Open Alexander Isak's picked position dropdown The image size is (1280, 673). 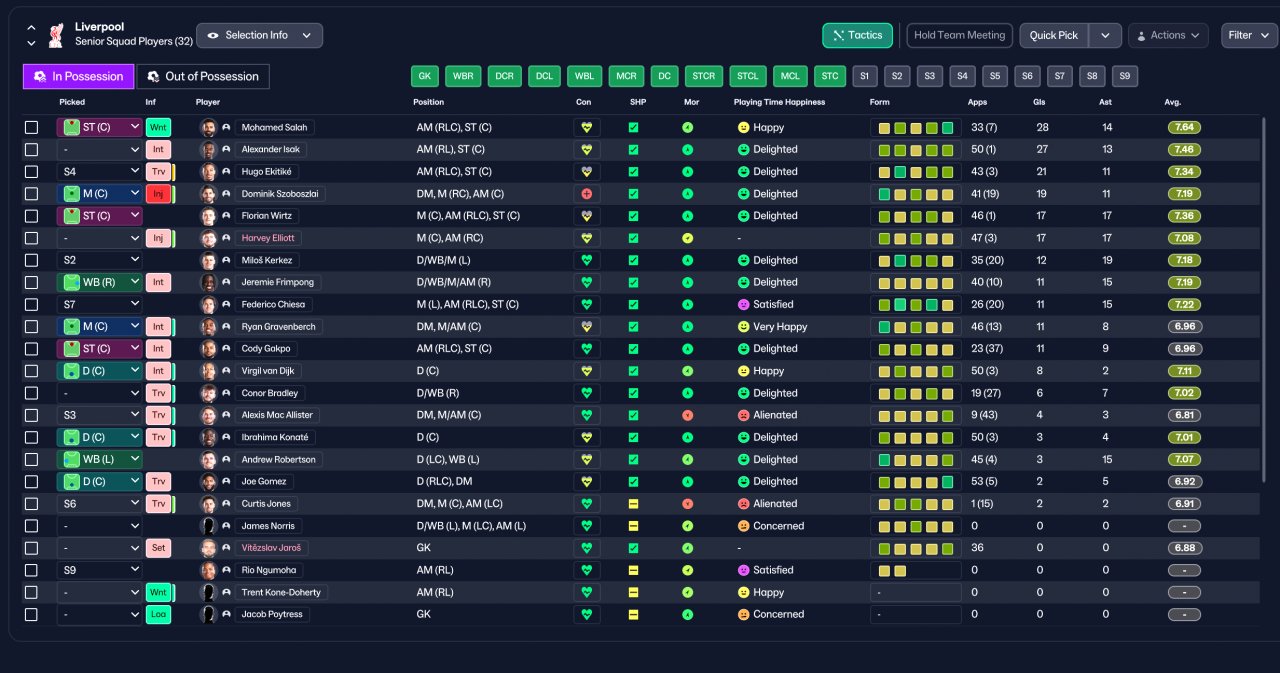tap(99, 150)
